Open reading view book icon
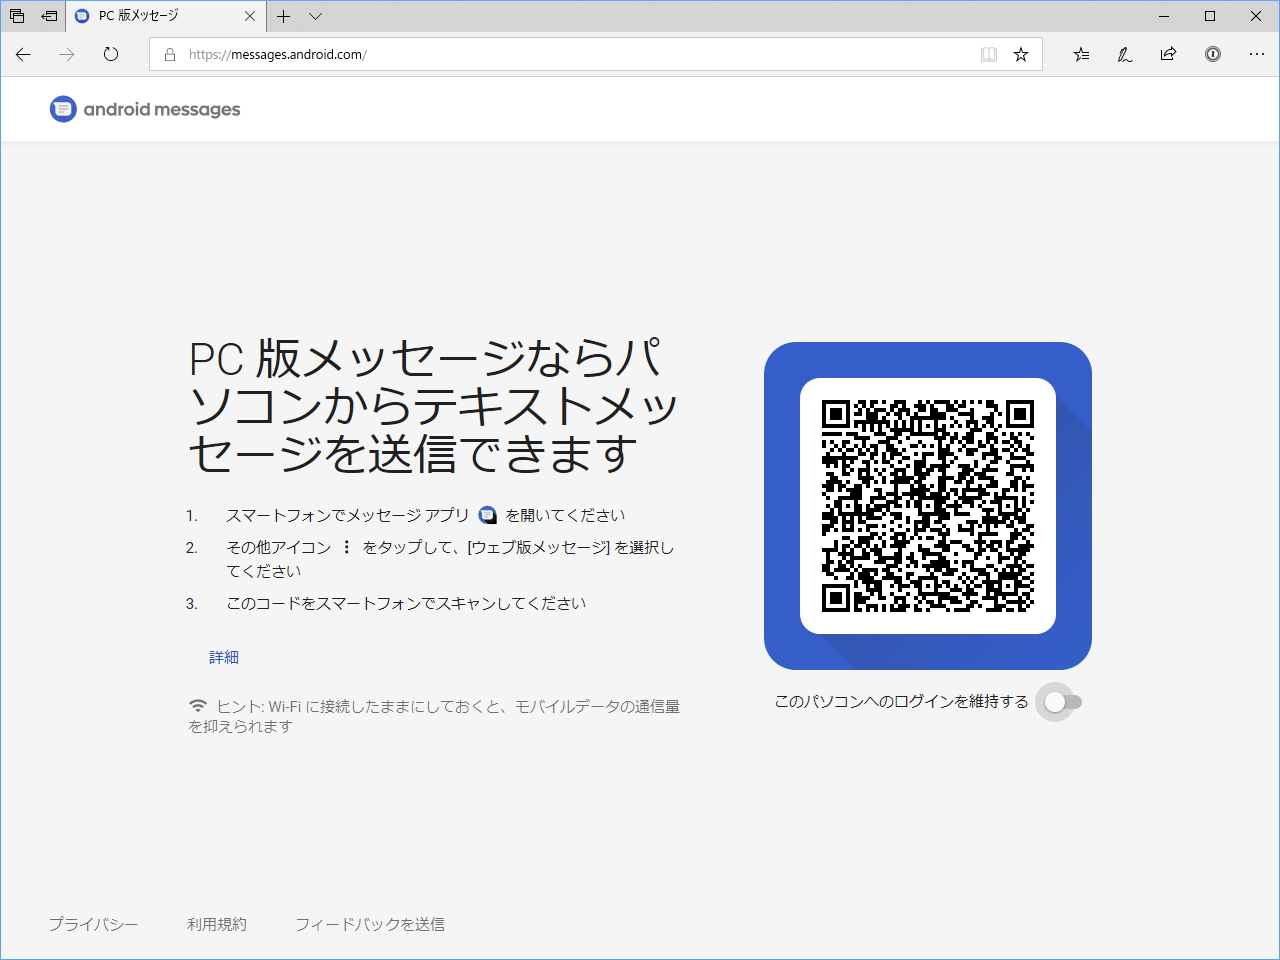The image size is (1280, 960). (989, 55)
